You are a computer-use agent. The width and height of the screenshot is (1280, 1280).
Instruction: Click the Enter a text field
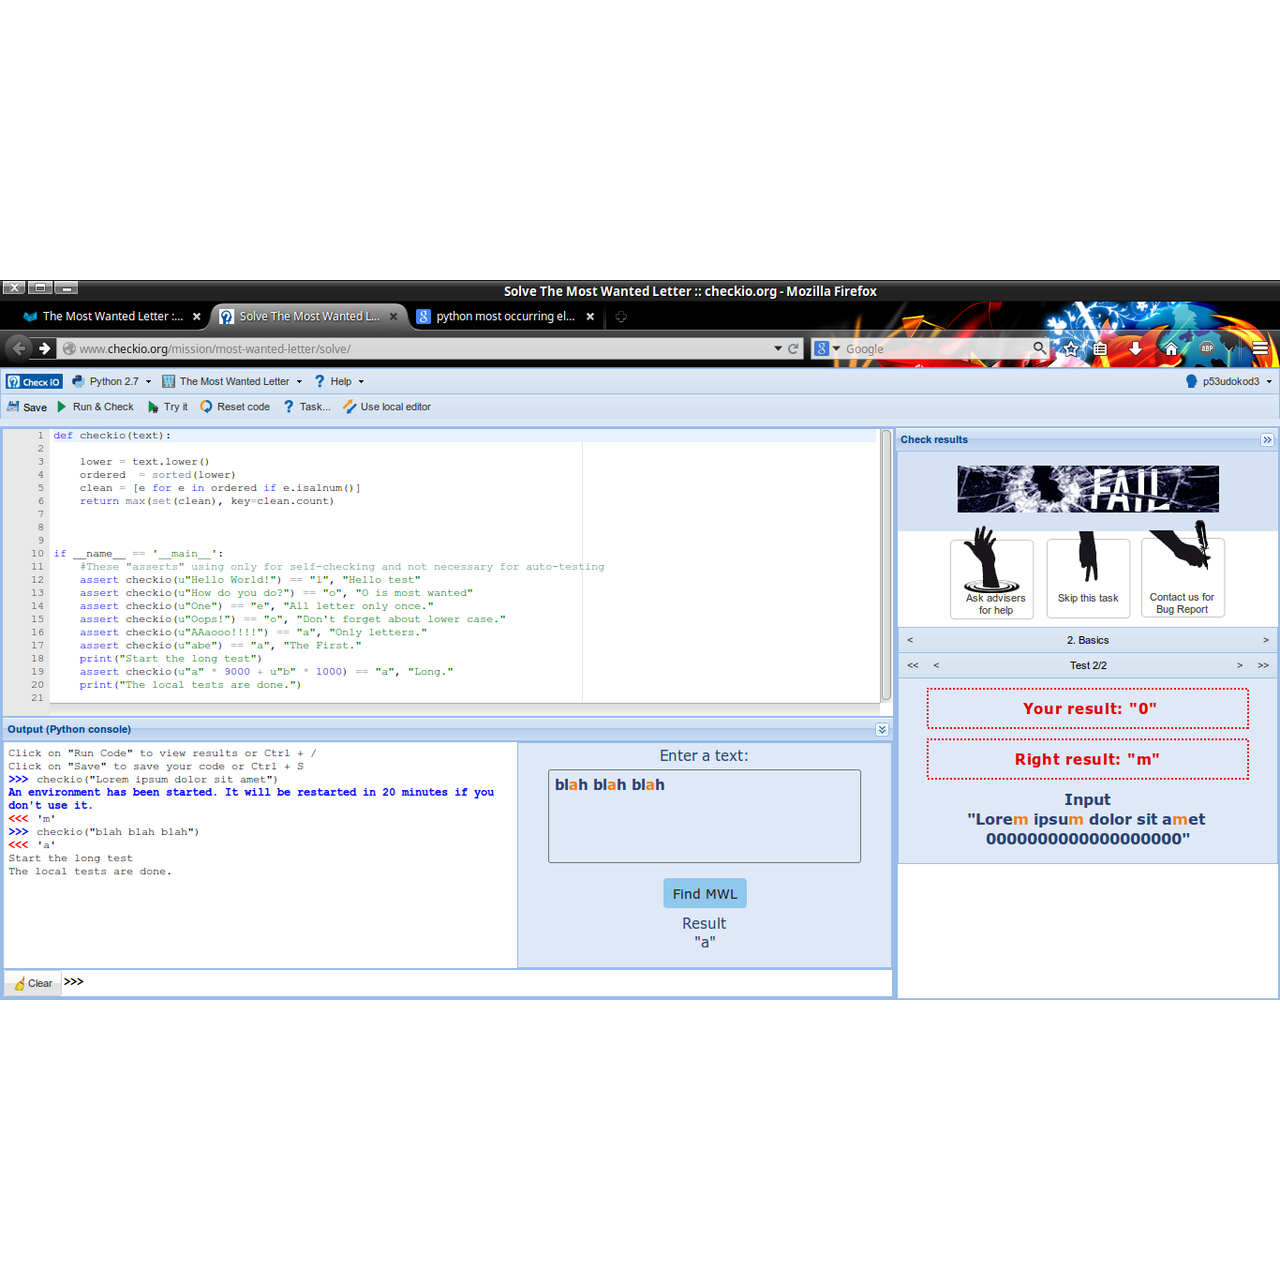point(704,816)
